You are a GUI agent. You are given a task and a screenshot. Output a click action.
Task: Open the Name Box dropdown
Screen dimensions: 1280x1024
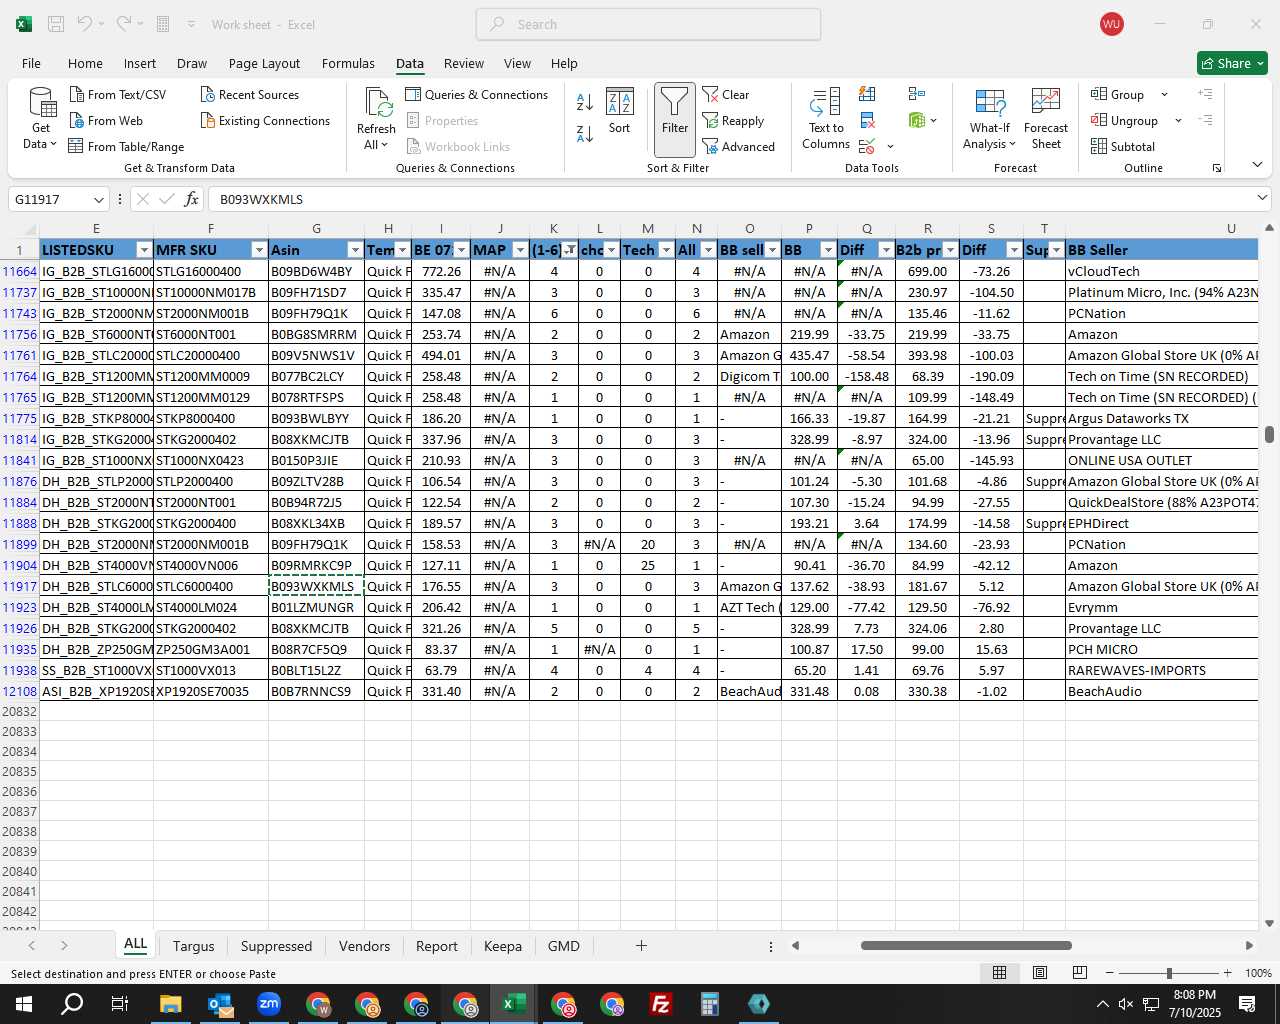click(x=98, y=199)
